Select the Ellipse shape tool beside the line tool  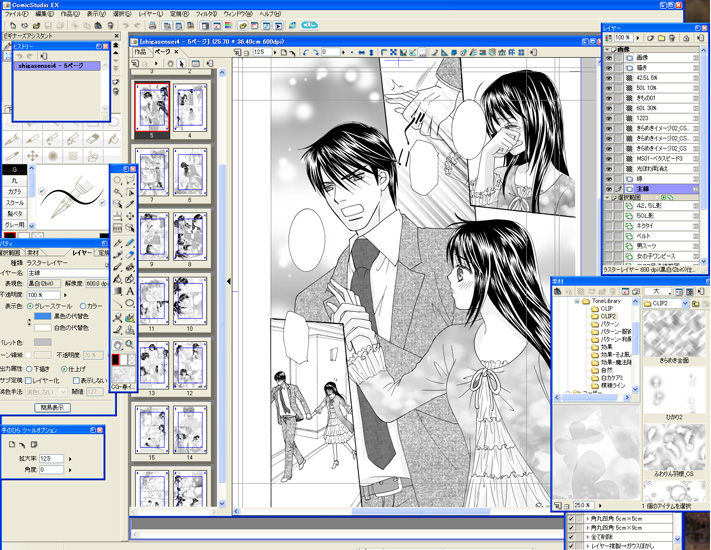[130, 303]
